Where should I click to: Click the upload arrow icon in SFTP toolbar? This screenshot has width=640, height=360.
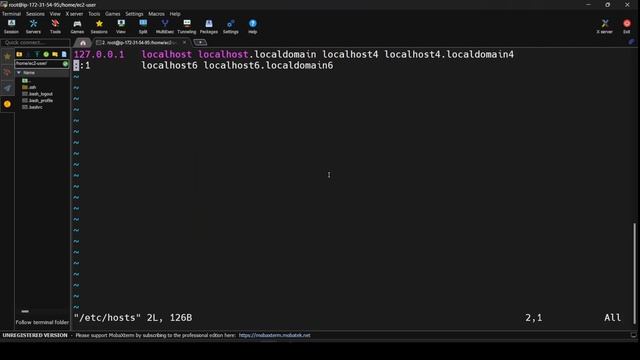click(37, 54)
